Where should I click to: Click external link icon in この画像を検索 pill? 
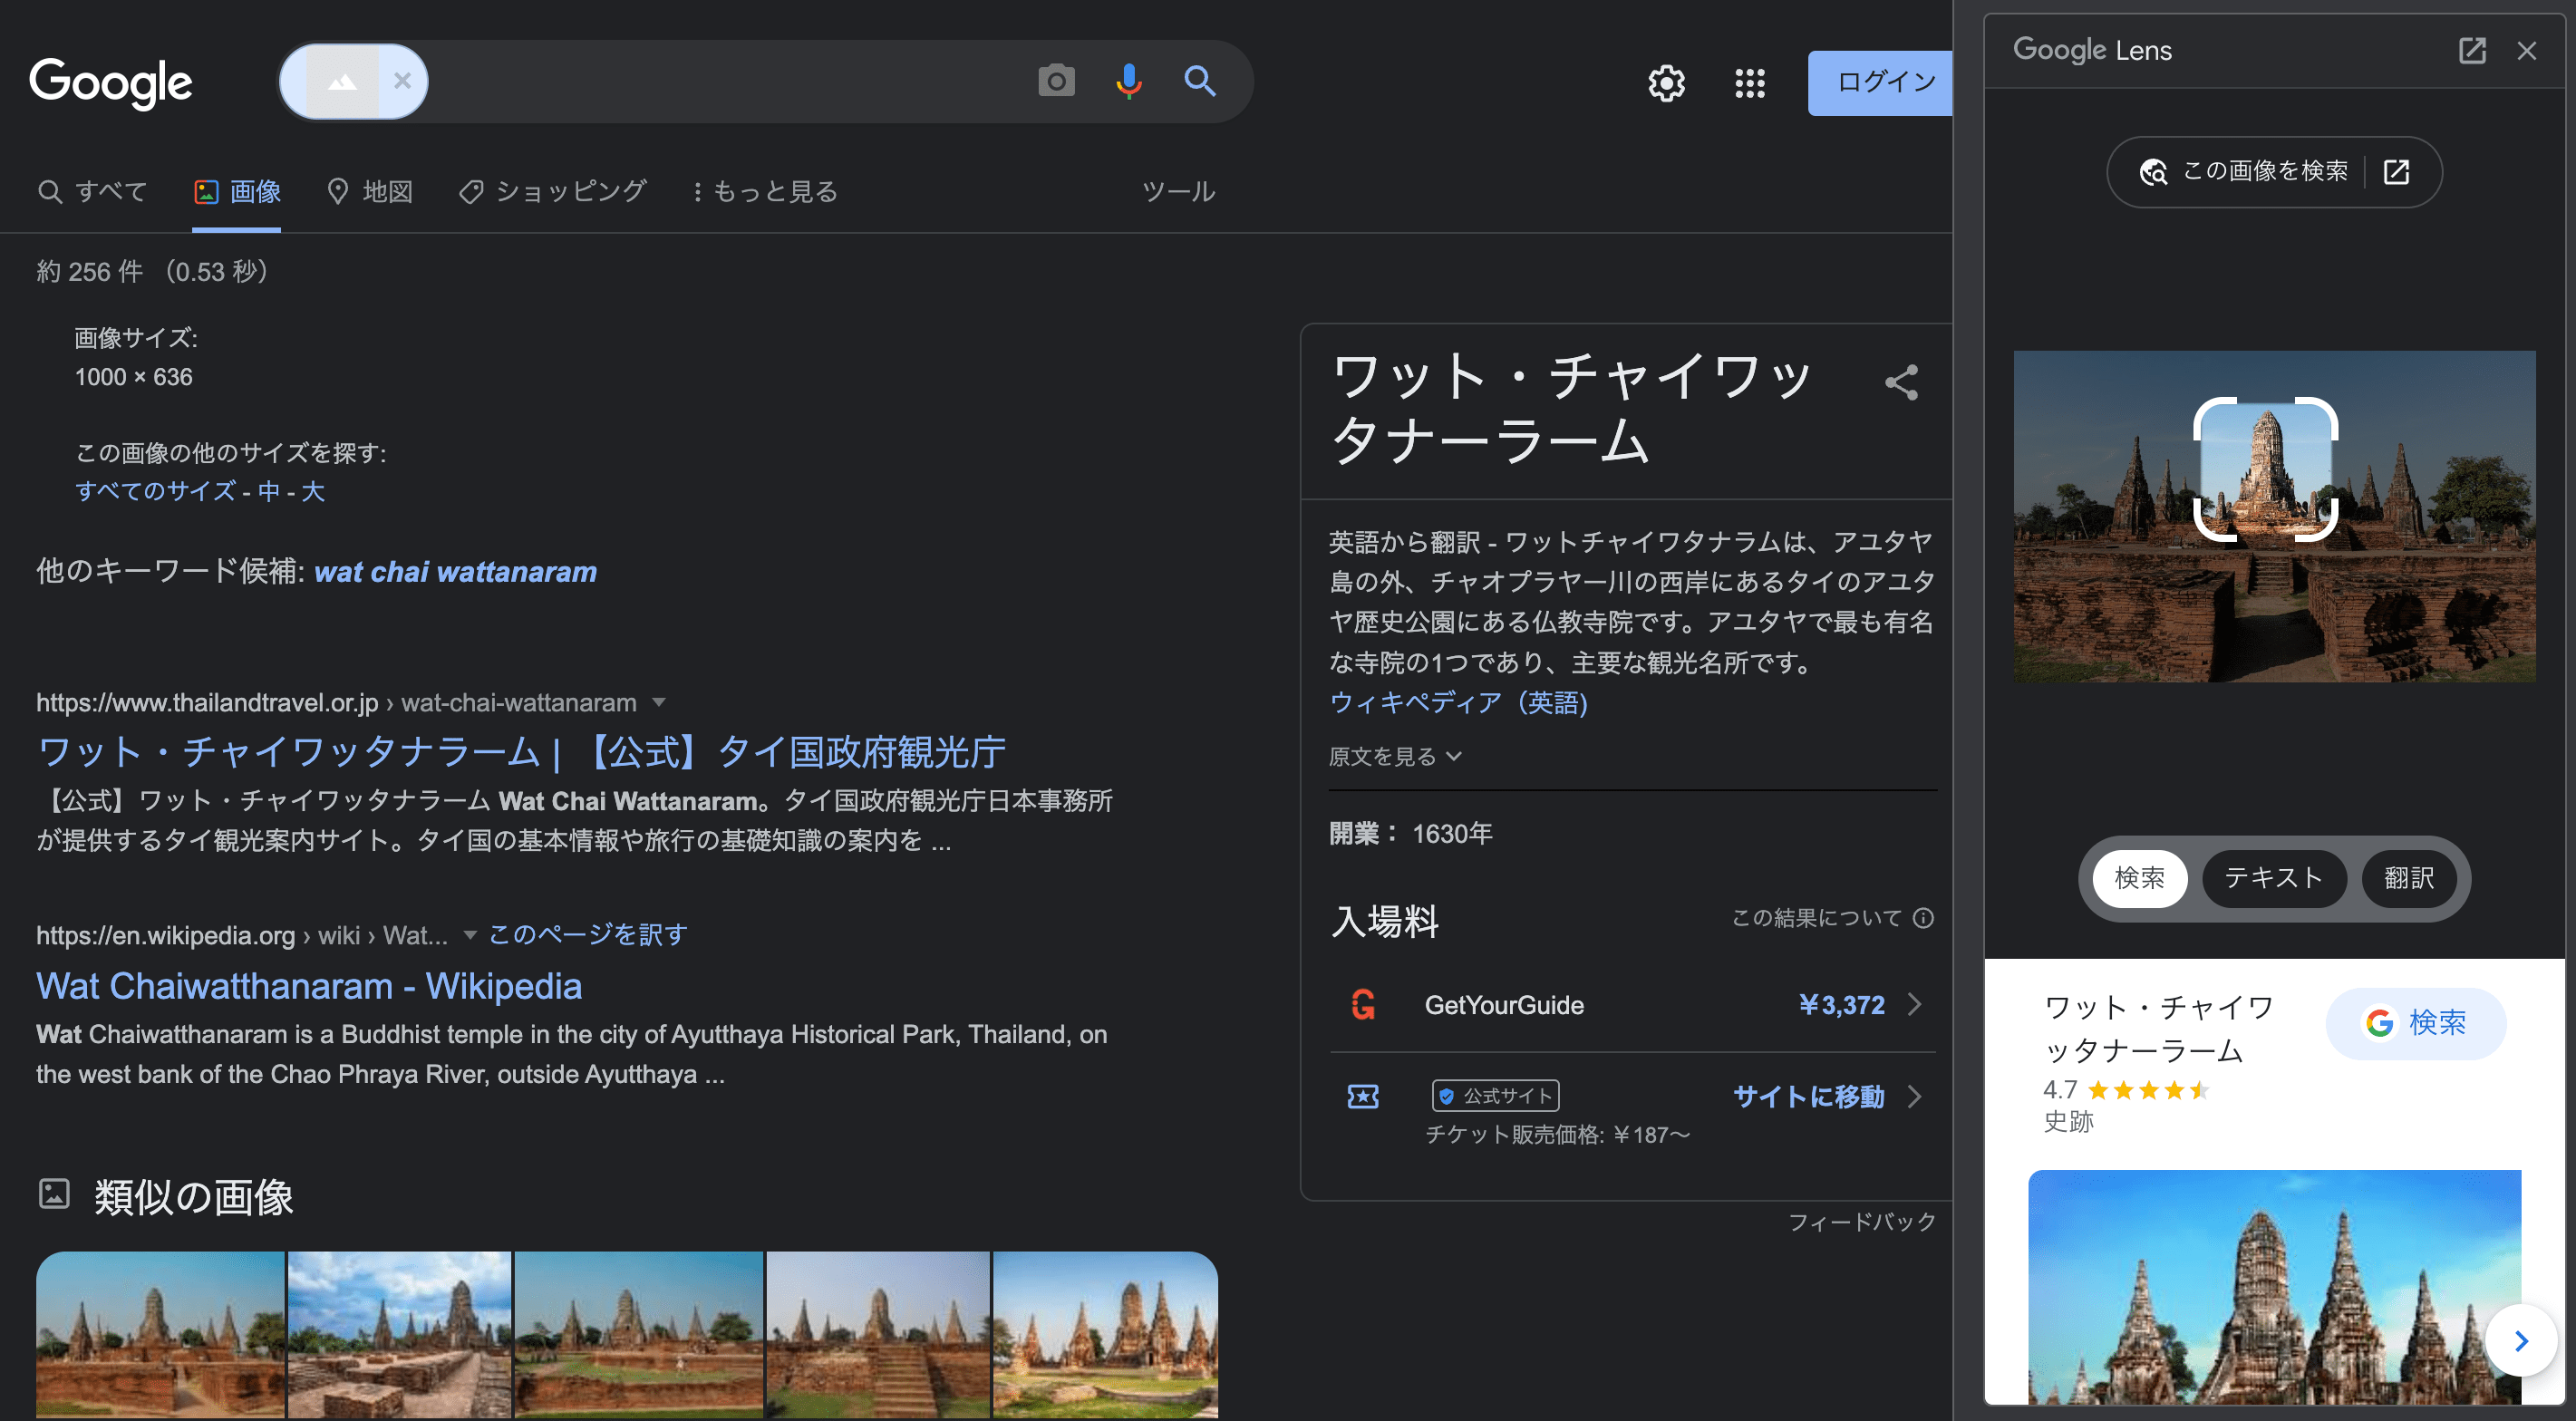2396,171
